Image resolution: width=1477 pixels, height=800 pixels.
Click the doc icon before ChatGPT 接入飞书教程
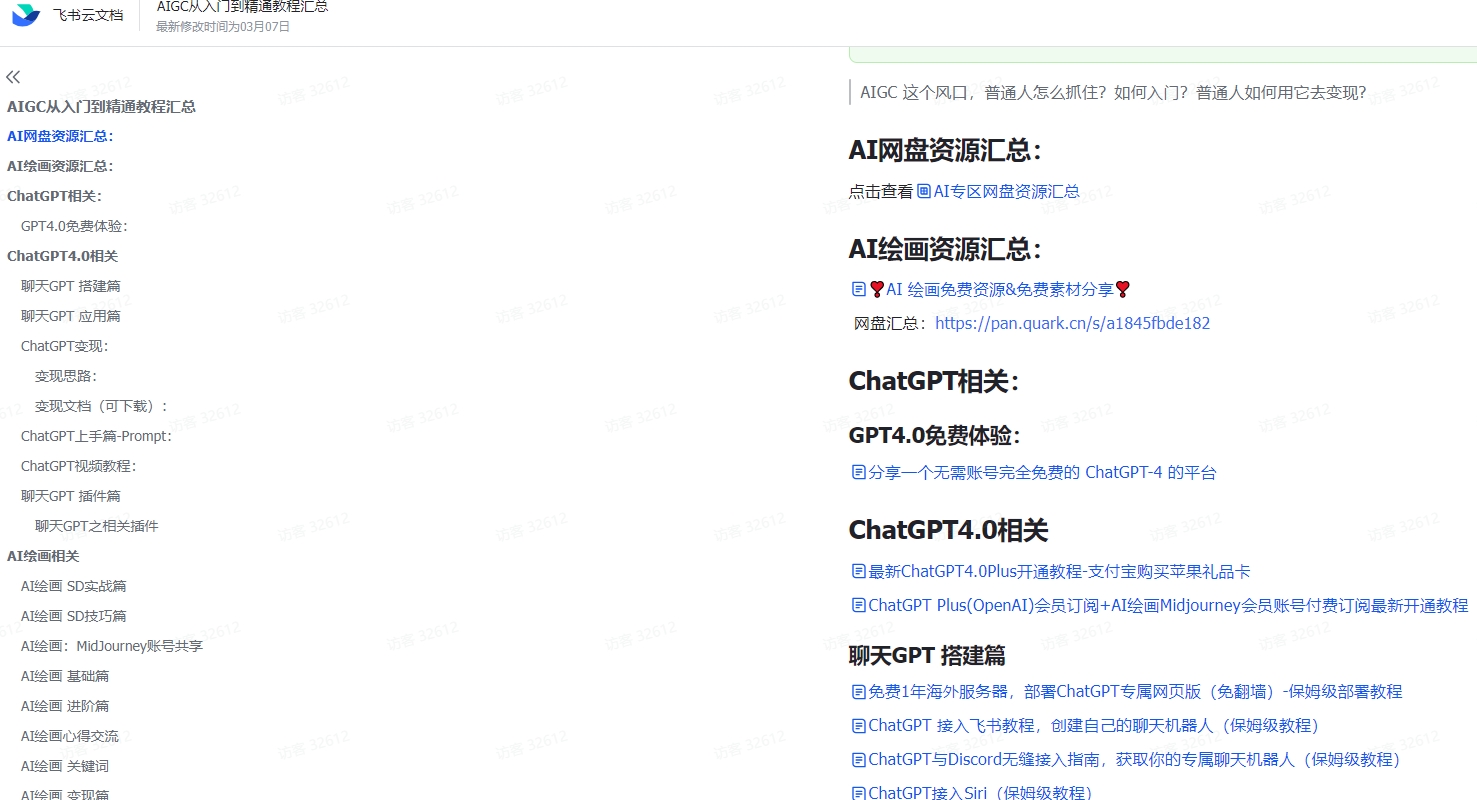(x=858, y=725)
